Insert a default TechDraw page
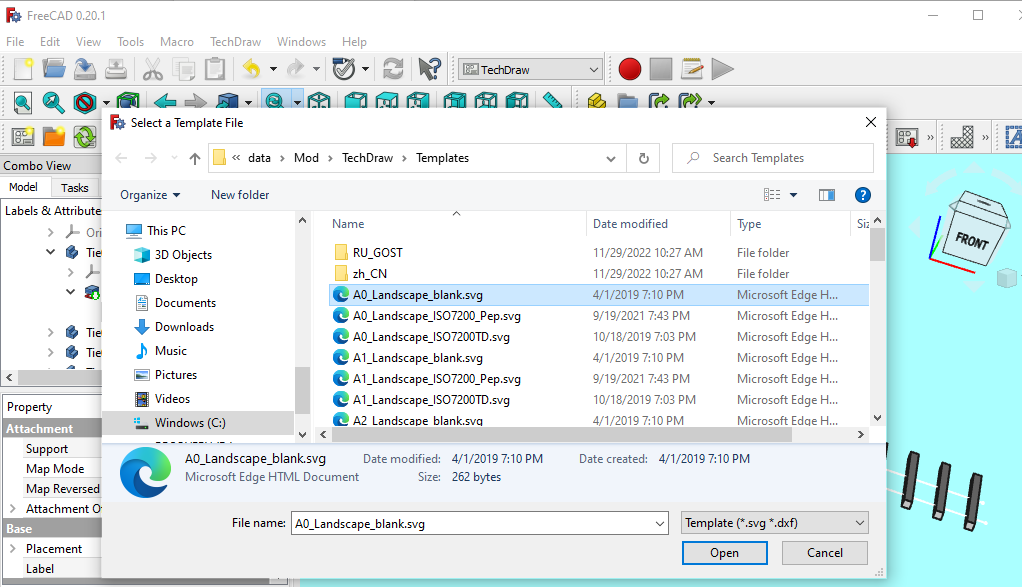 click(23, 136)
